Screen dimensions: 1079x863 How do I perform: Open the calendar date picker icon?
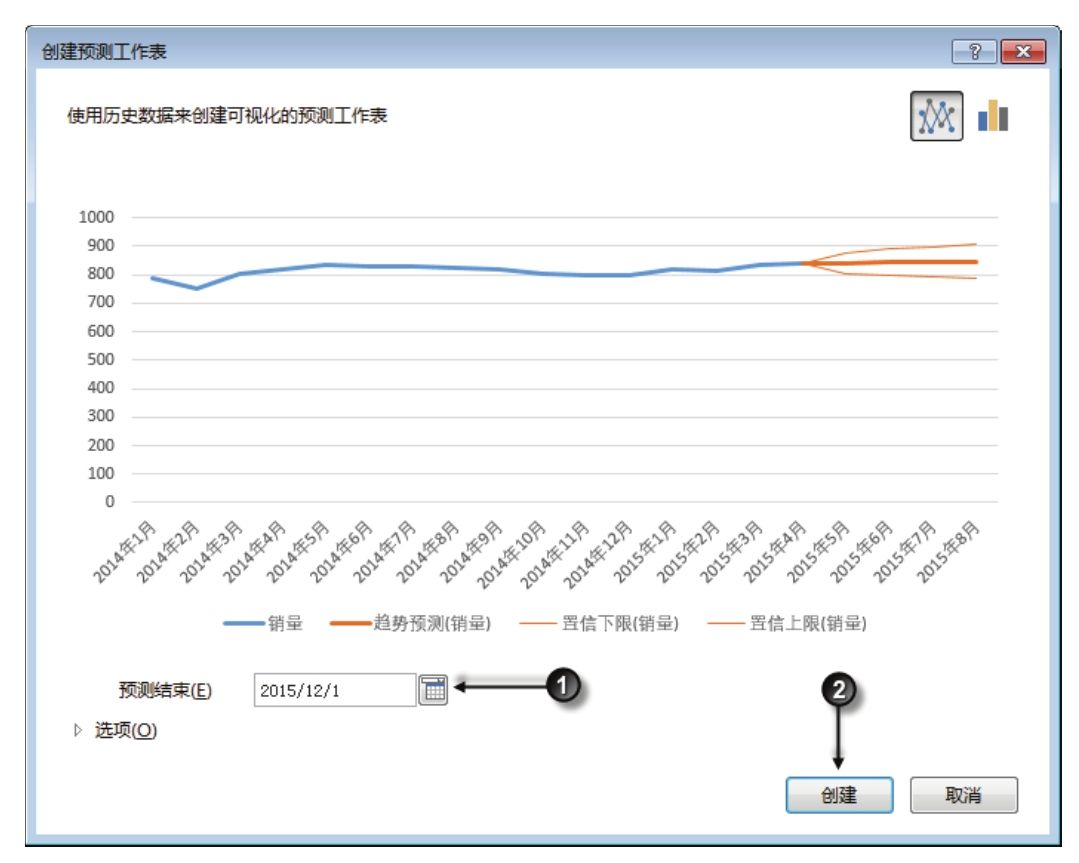[433, 690]
